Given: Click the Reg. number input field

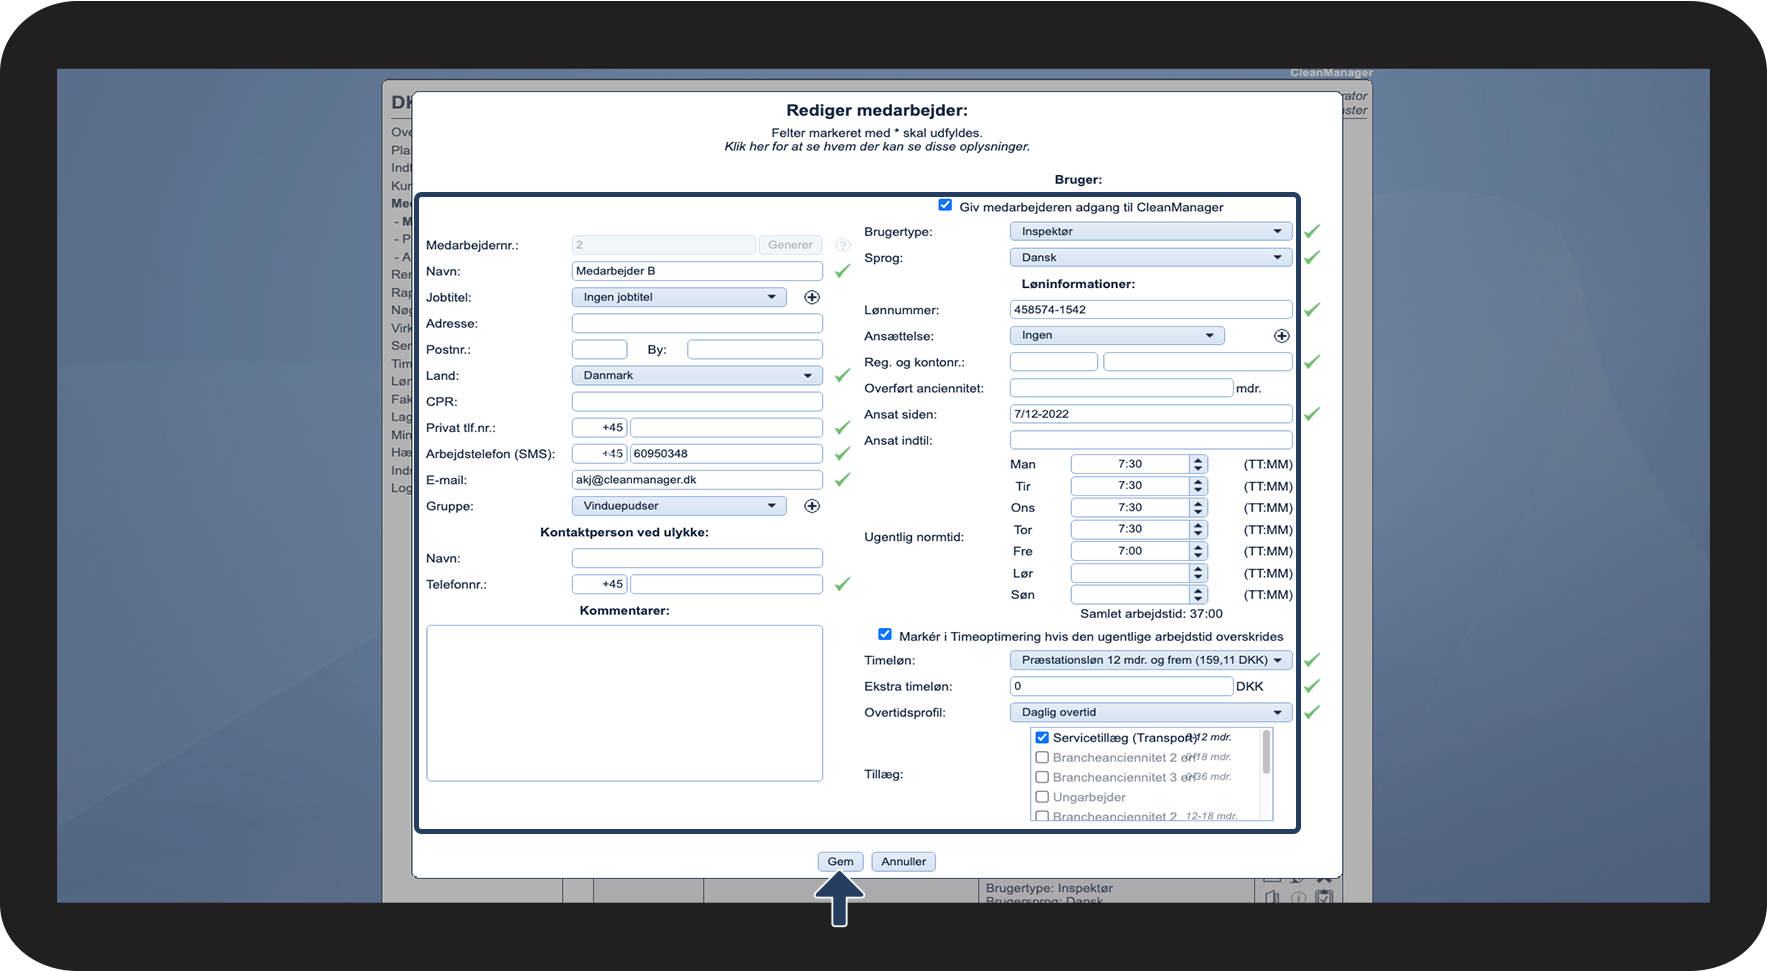Looking at the screenshot, I should pos(1054,362).
